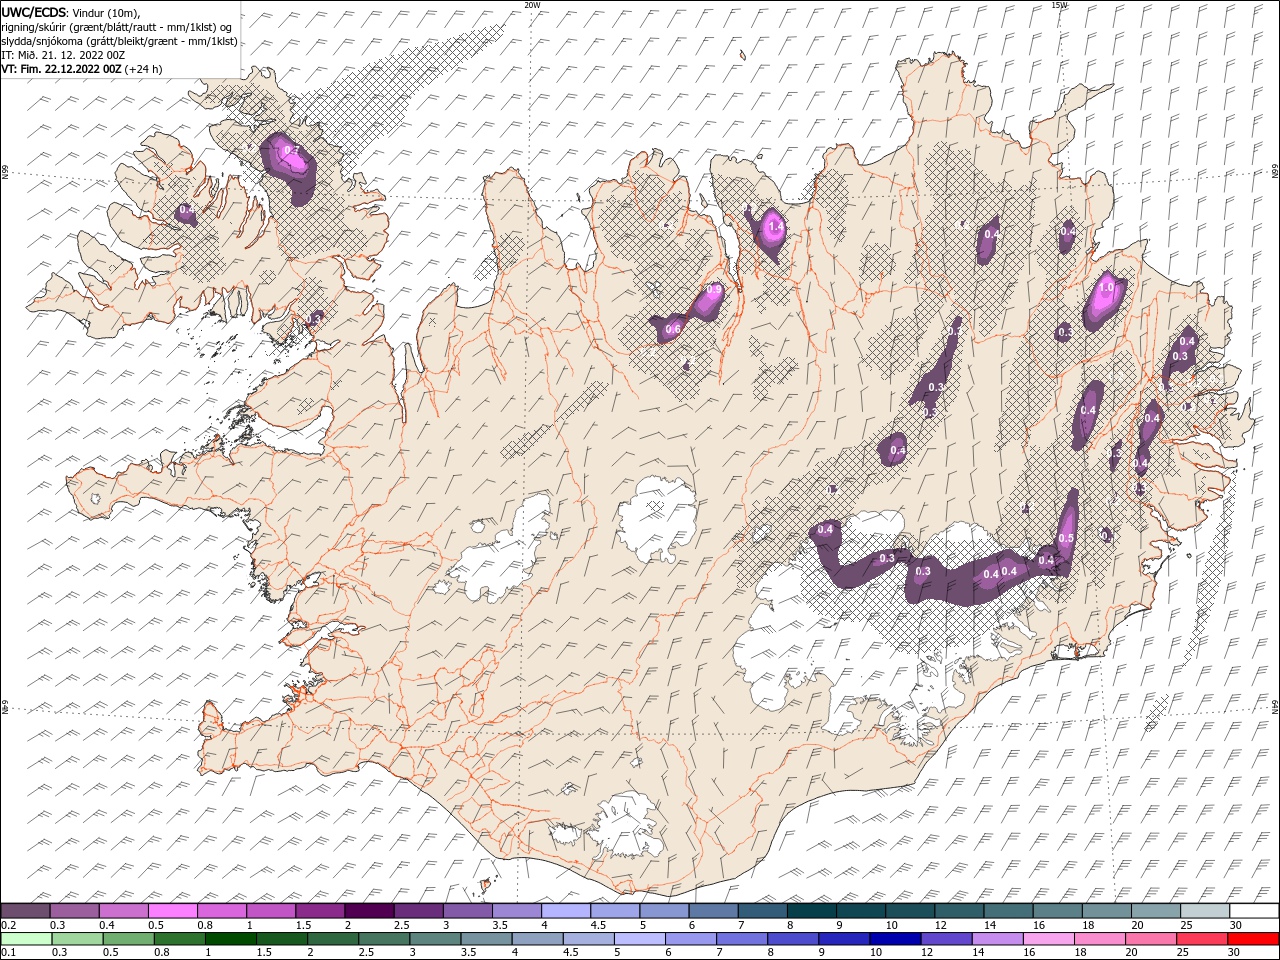Click the UWC/ECDS title text

tap(34, 12)
